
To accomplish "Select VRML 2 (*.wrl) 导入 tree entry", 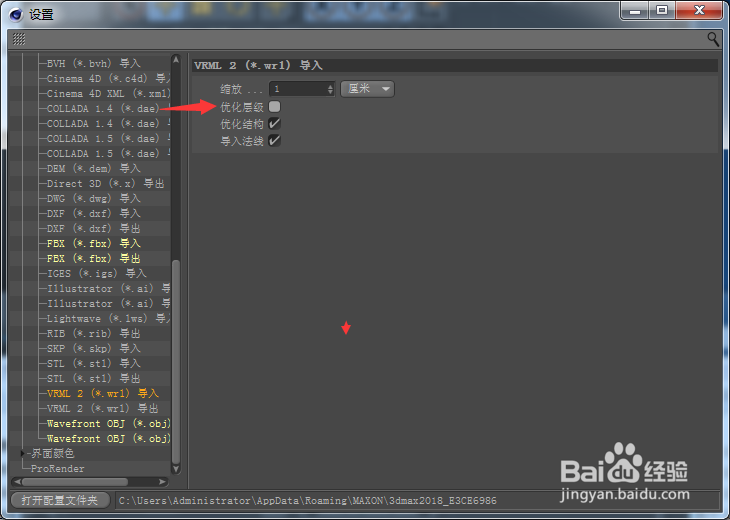I will 102,393.
